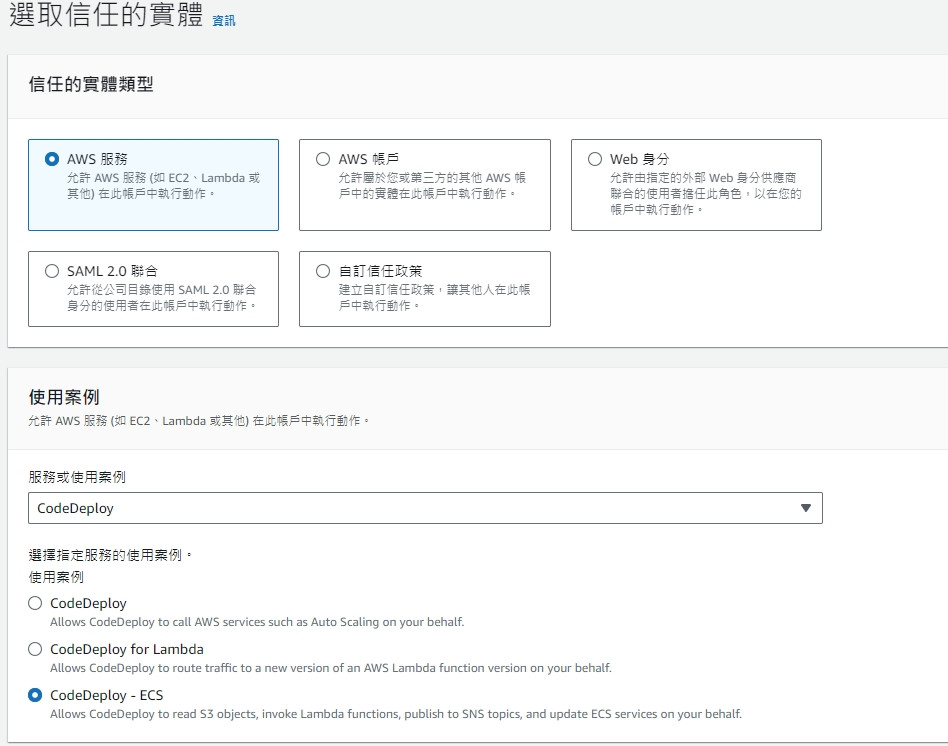948x746 pixels.
Task: Select the AWS 服務 radio option
Action: pyautogui.click(x=52, y=159)
